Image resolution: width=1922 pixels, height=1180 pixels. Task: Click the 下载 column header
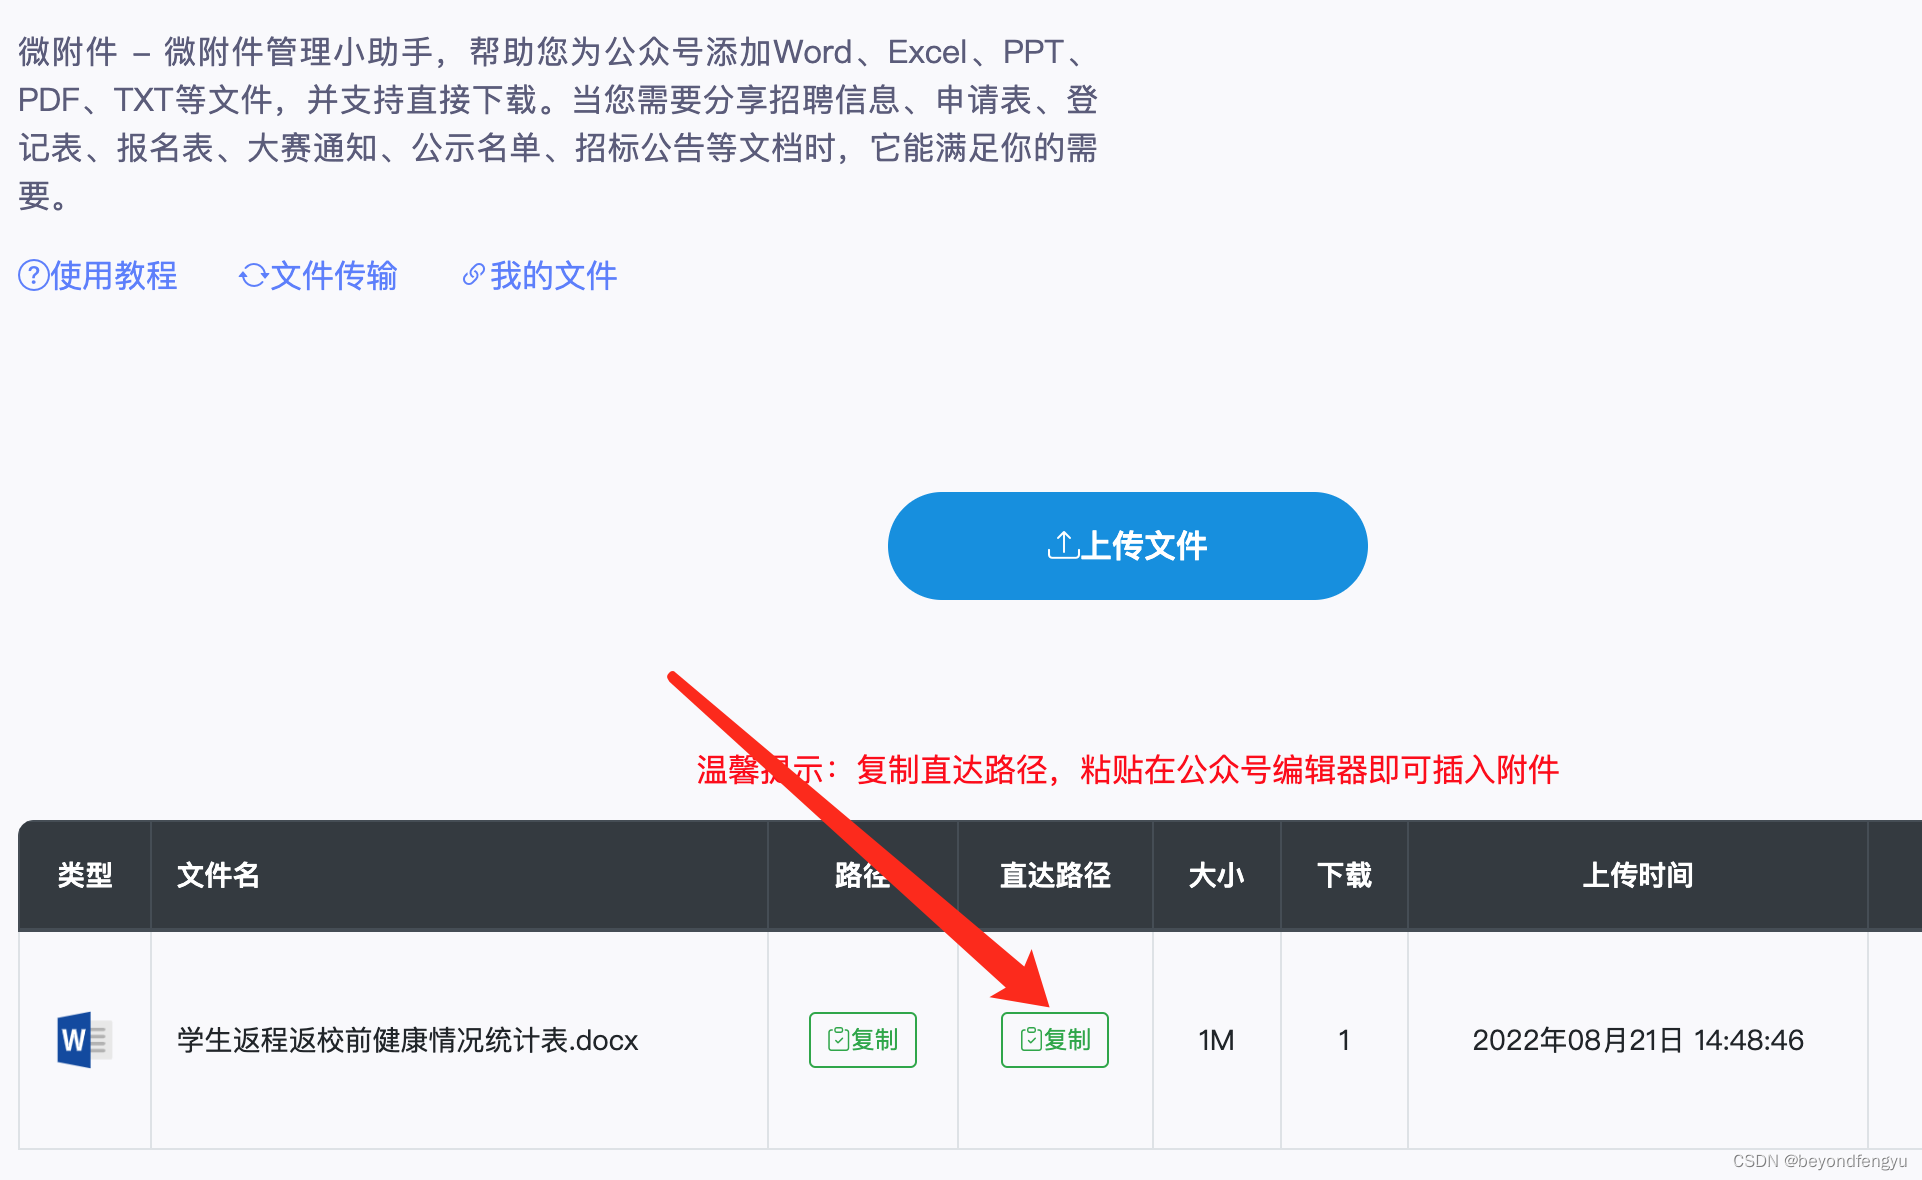pos(1344,875)
